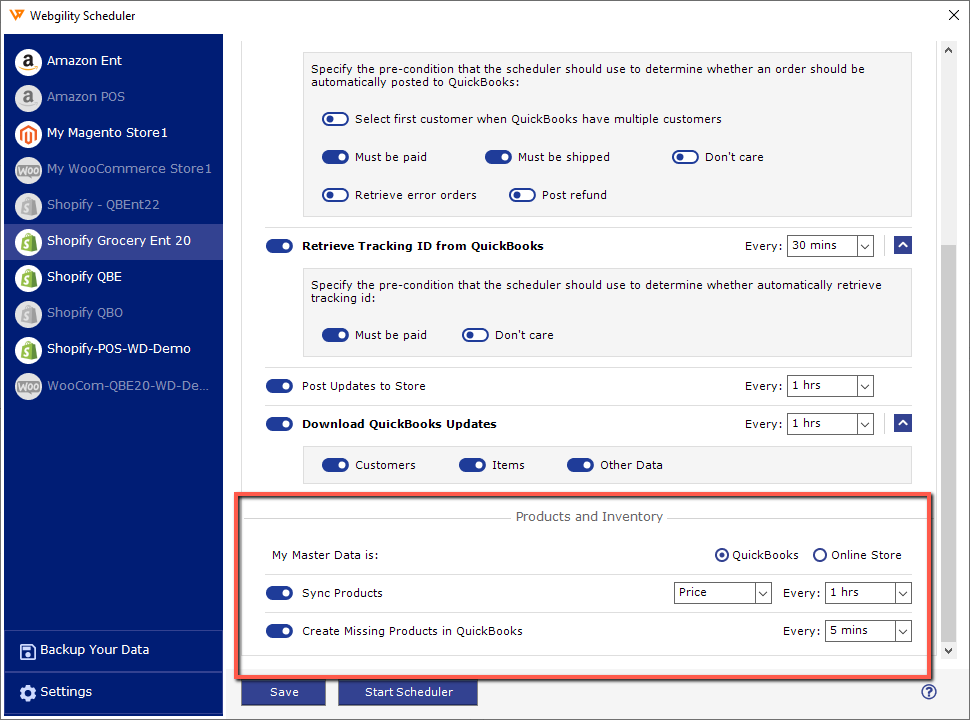Toggle Select first customer when multiple customers
The height and width of the screenshot is (720, 970).
coord(335,119)
